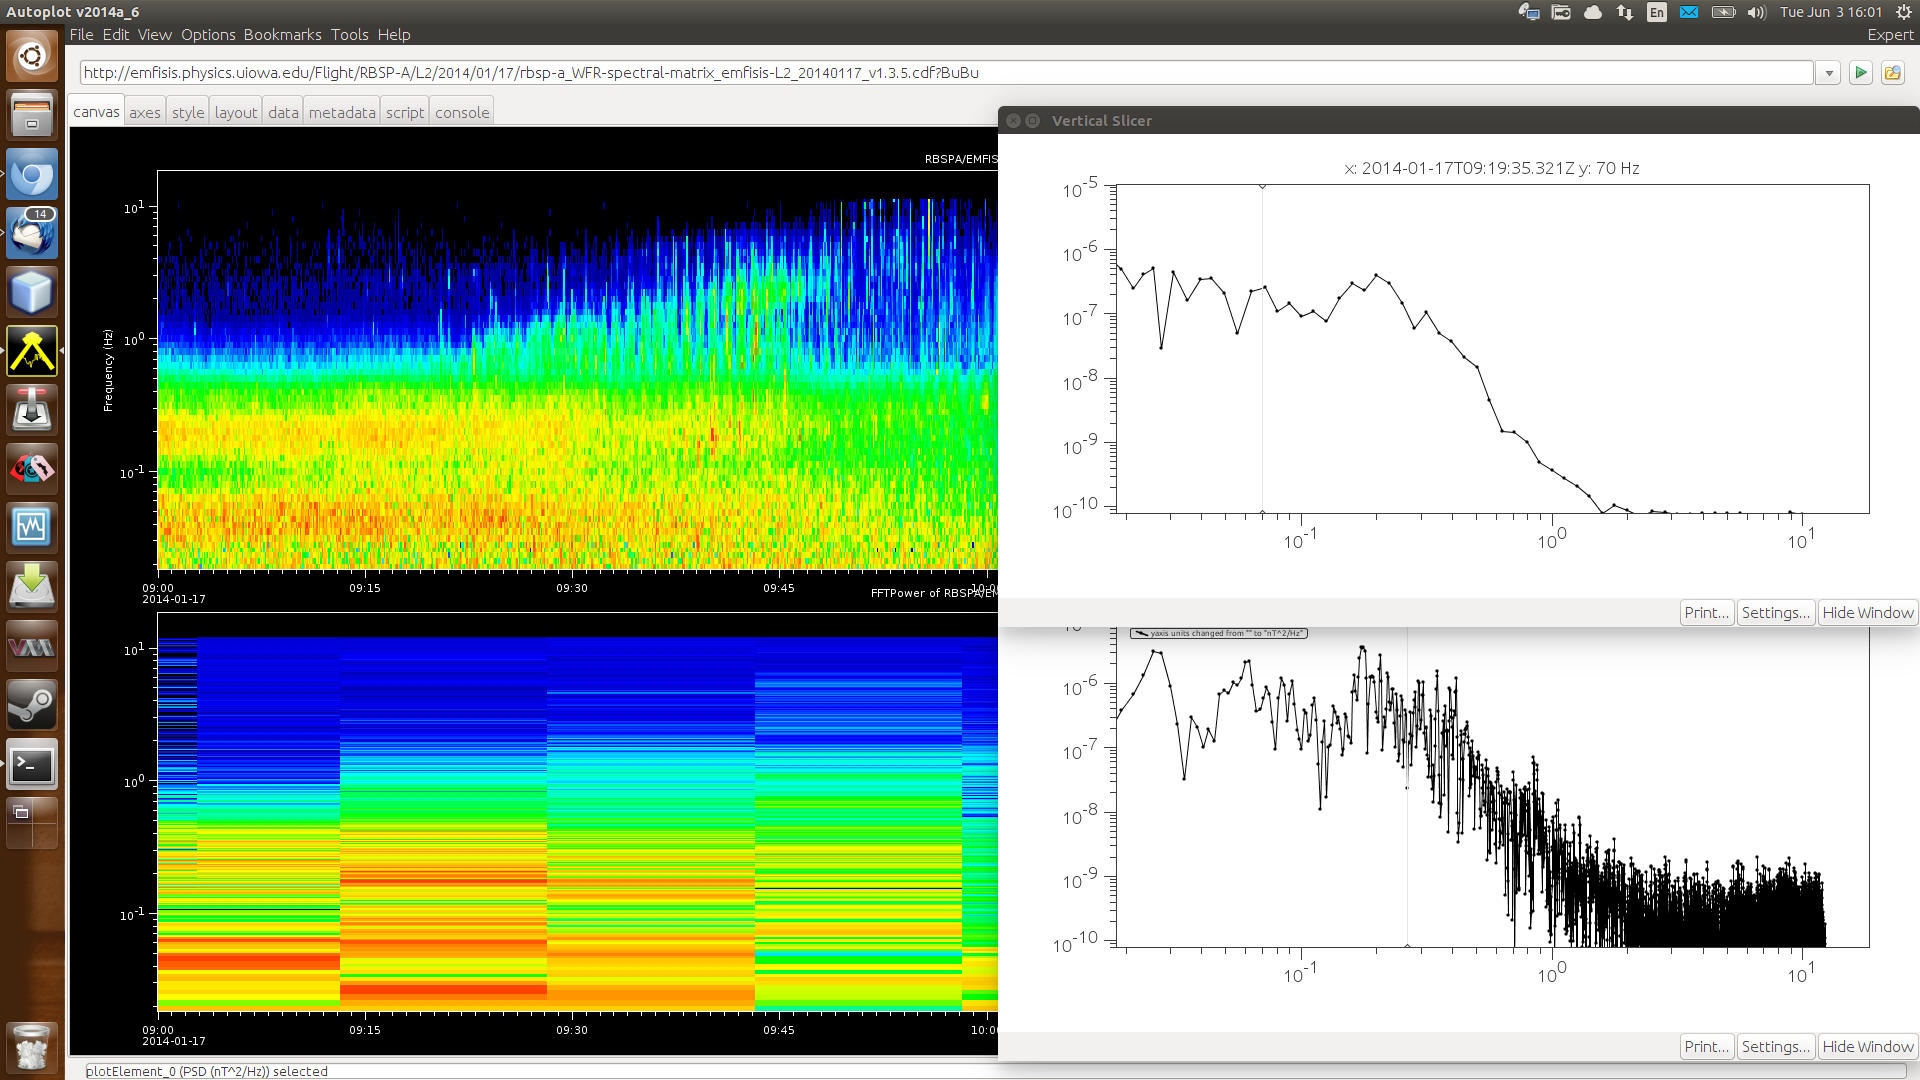Viewport: 1920px width, 1080px height.
Task: Open the workspace switcher in dock
Action: tap(32, 823)
